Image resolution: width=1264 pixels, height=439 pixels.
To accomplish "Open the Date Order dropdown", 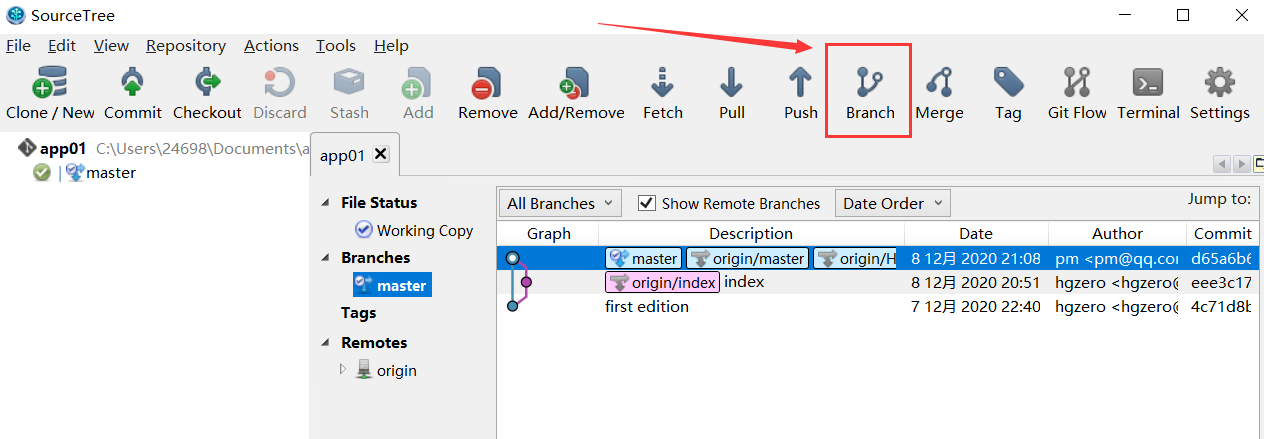I will tap(892, 203).
